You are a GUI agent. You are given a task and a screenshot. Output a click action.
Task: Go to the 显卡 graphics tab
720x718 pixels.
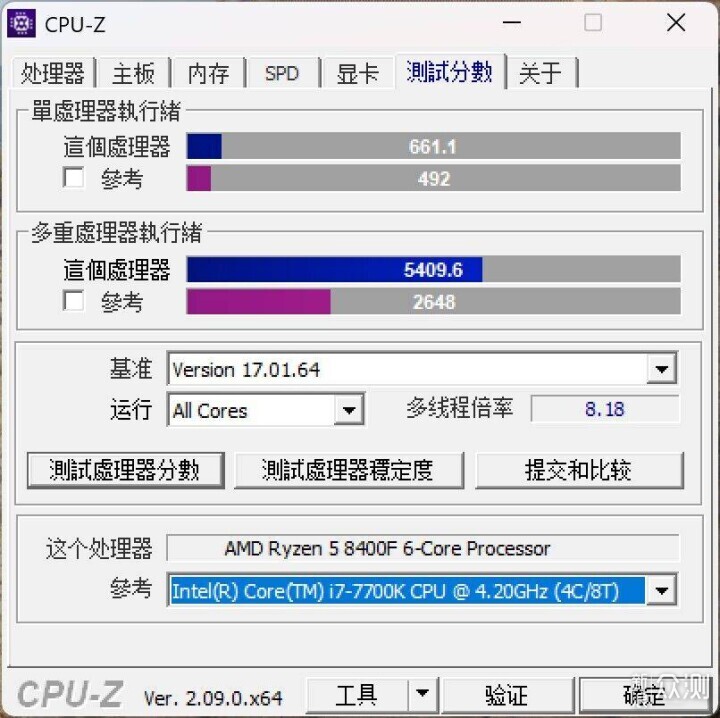point(358,73)
